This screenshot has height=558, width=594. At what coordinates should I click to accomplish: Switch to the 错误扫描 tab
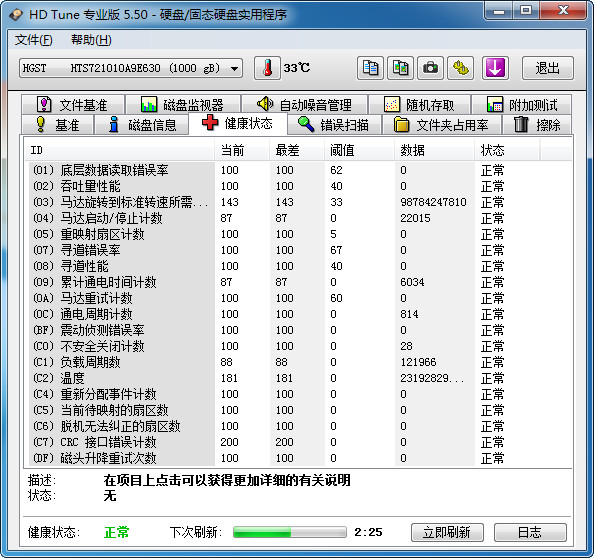click(x=334, y=125)
